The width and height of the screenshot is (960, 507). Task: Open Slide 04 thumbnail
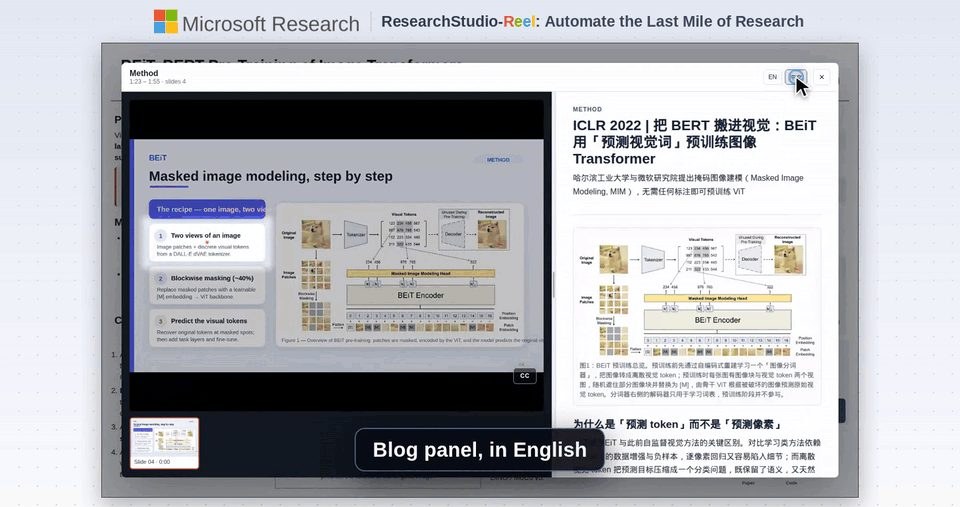[x=165, y=443]
